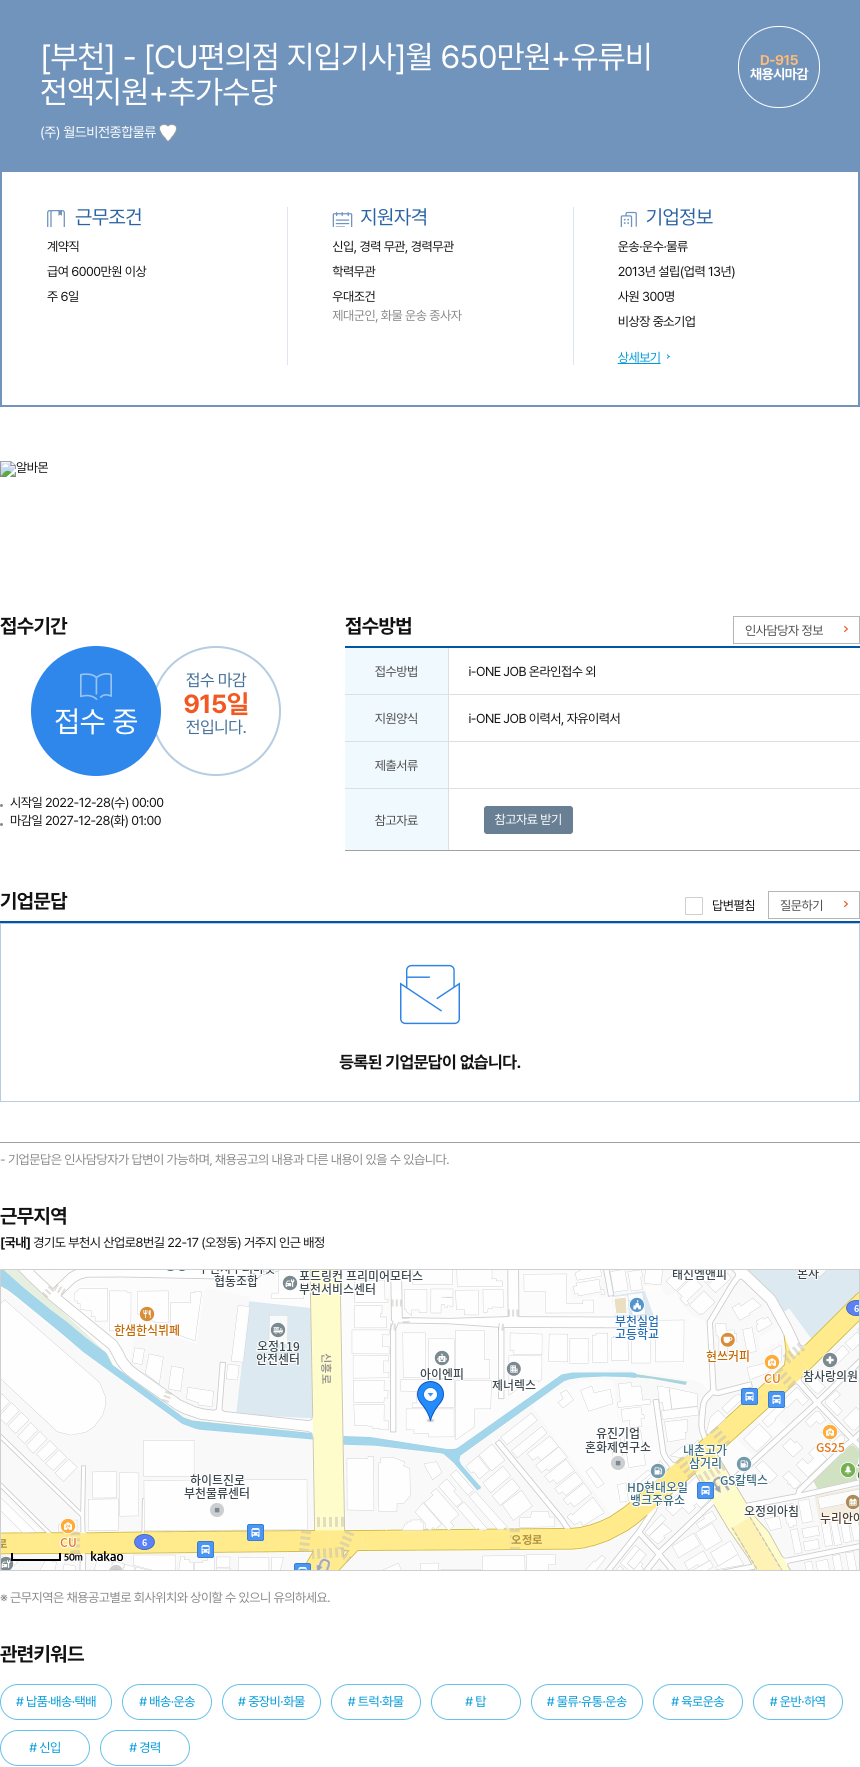Click the text 사원 300명
Viewport: 860px width, 1767px height.
[x=646, y=296]
